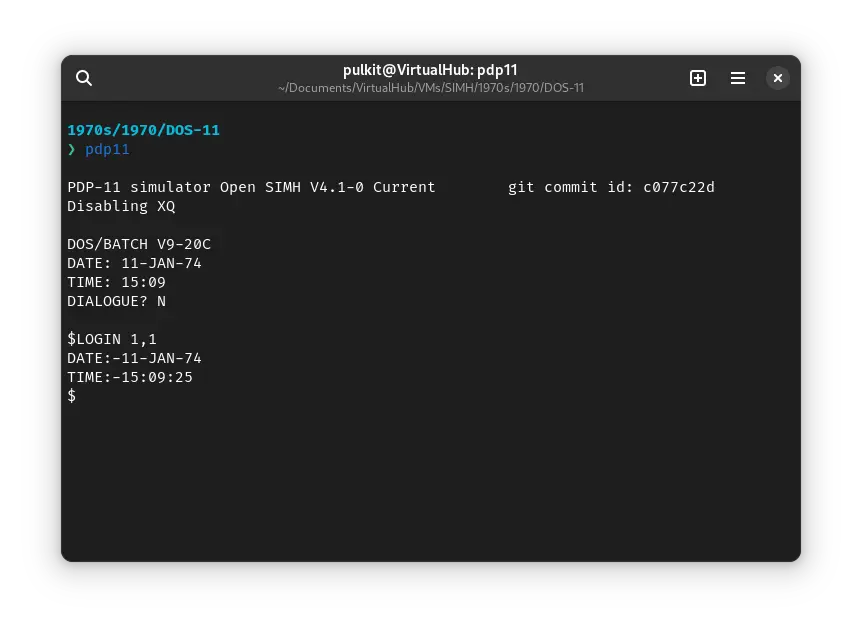Image resolution: width=862 pixels, height=629 pixels.
Task: Click the DATE: 11-JAN-74 line
Action: 134,263
